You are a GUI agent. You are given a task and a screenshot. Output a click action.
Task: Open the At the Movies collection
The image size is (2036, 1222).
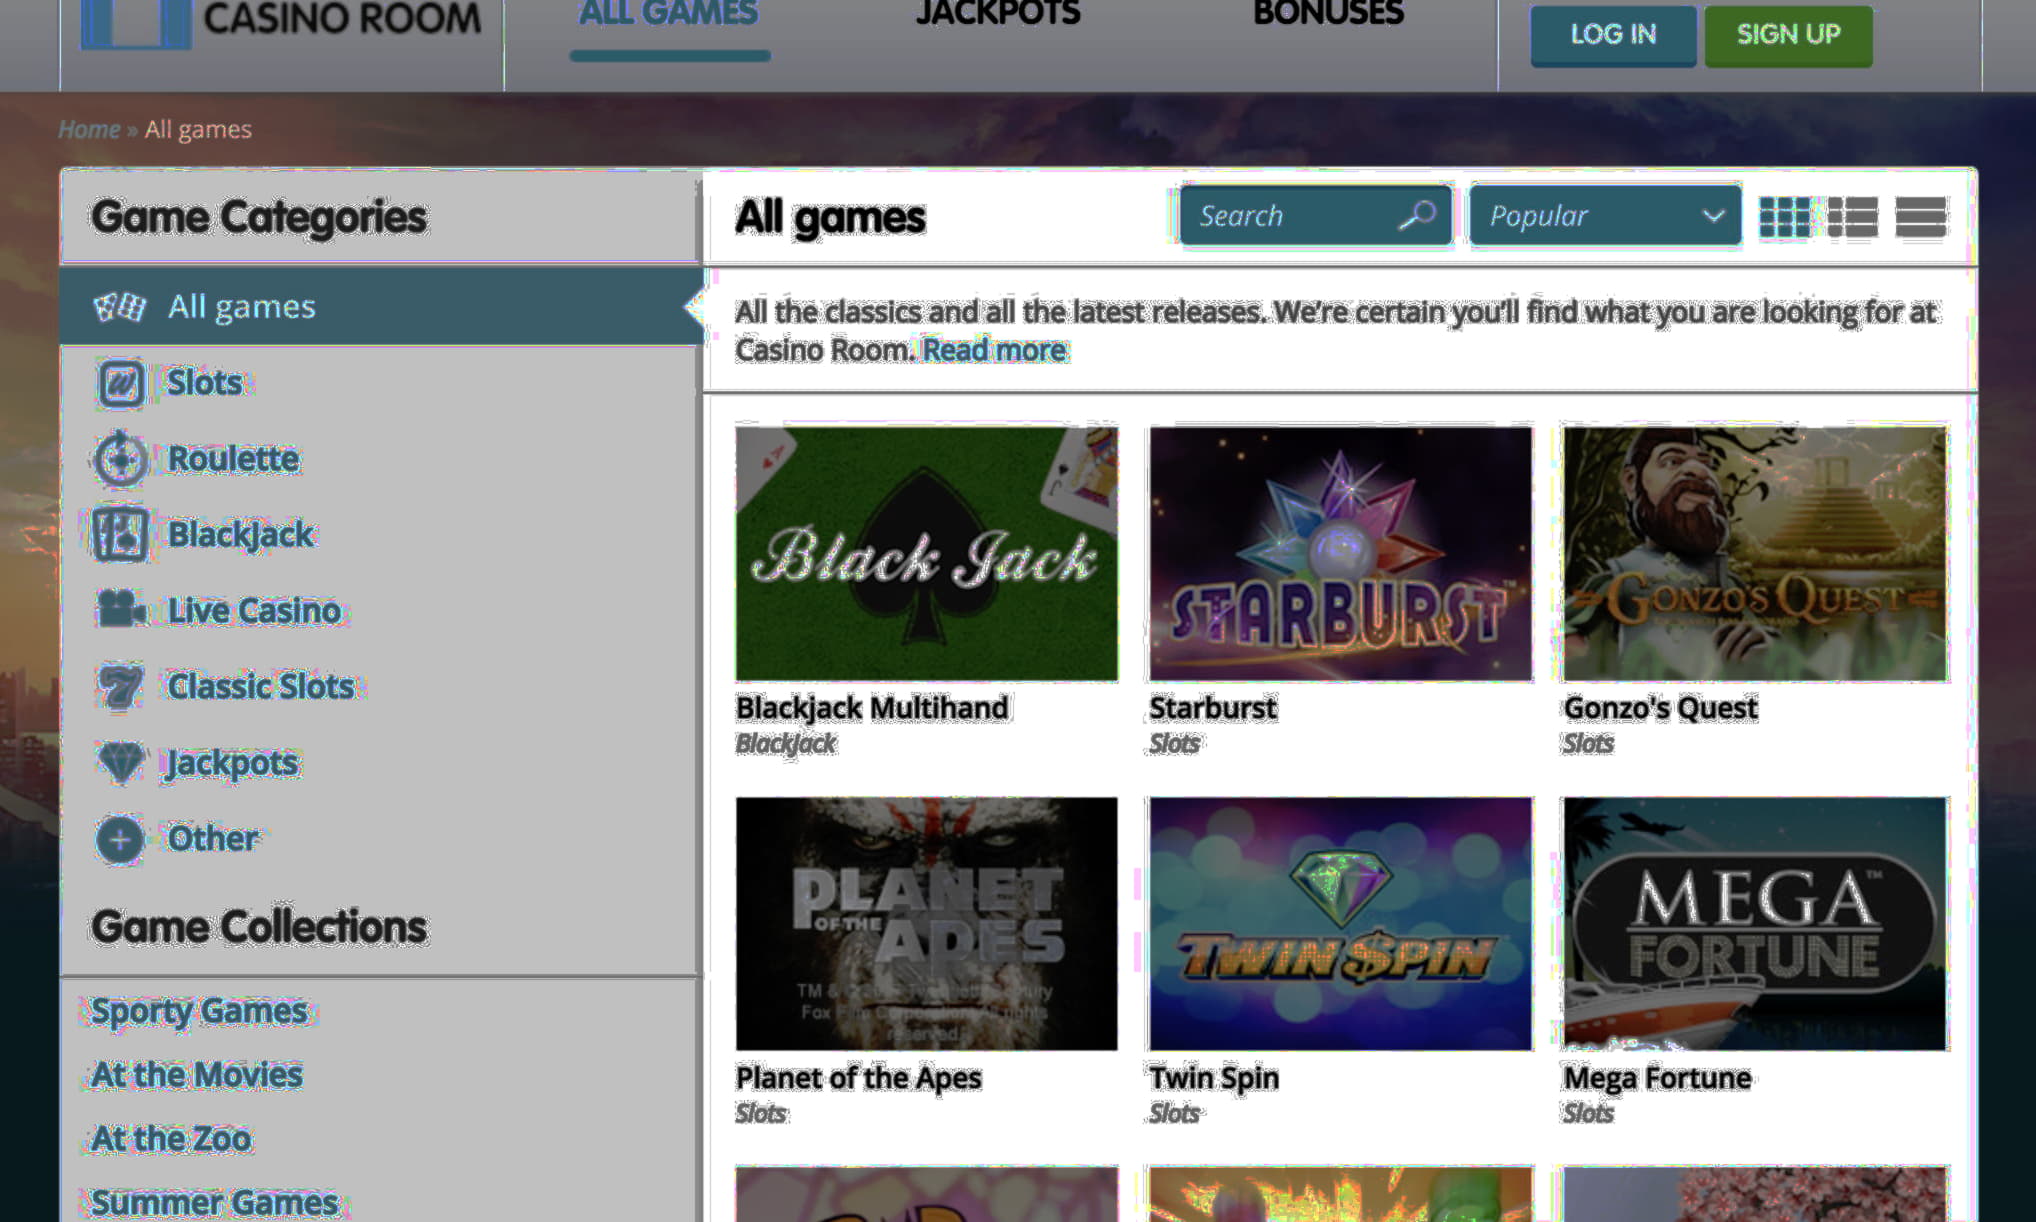[196, 1074]
